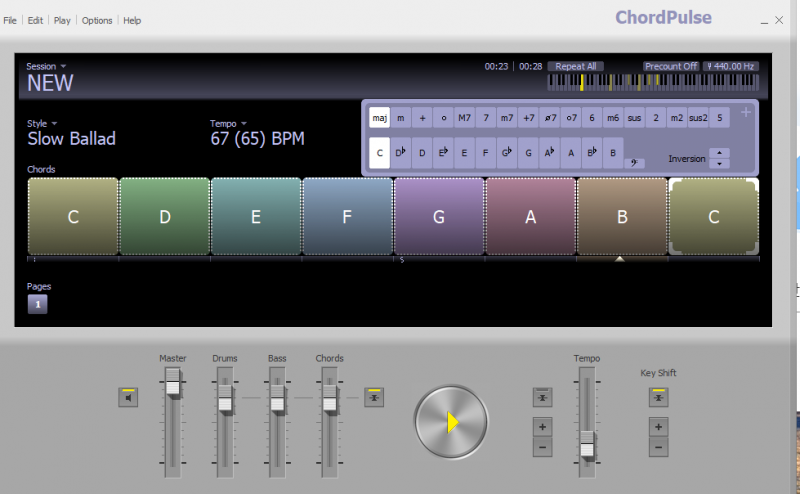This screenshot has width=800, height=494.
Task: Choose root note G flat
Action: coord(507,153)
